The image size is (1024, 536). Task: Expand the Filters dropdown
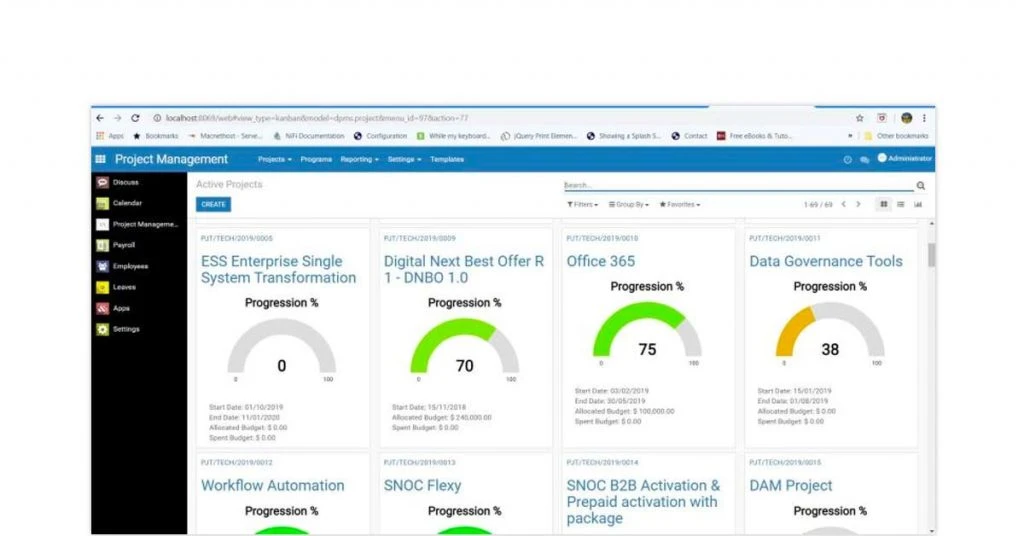coord(583,204)
